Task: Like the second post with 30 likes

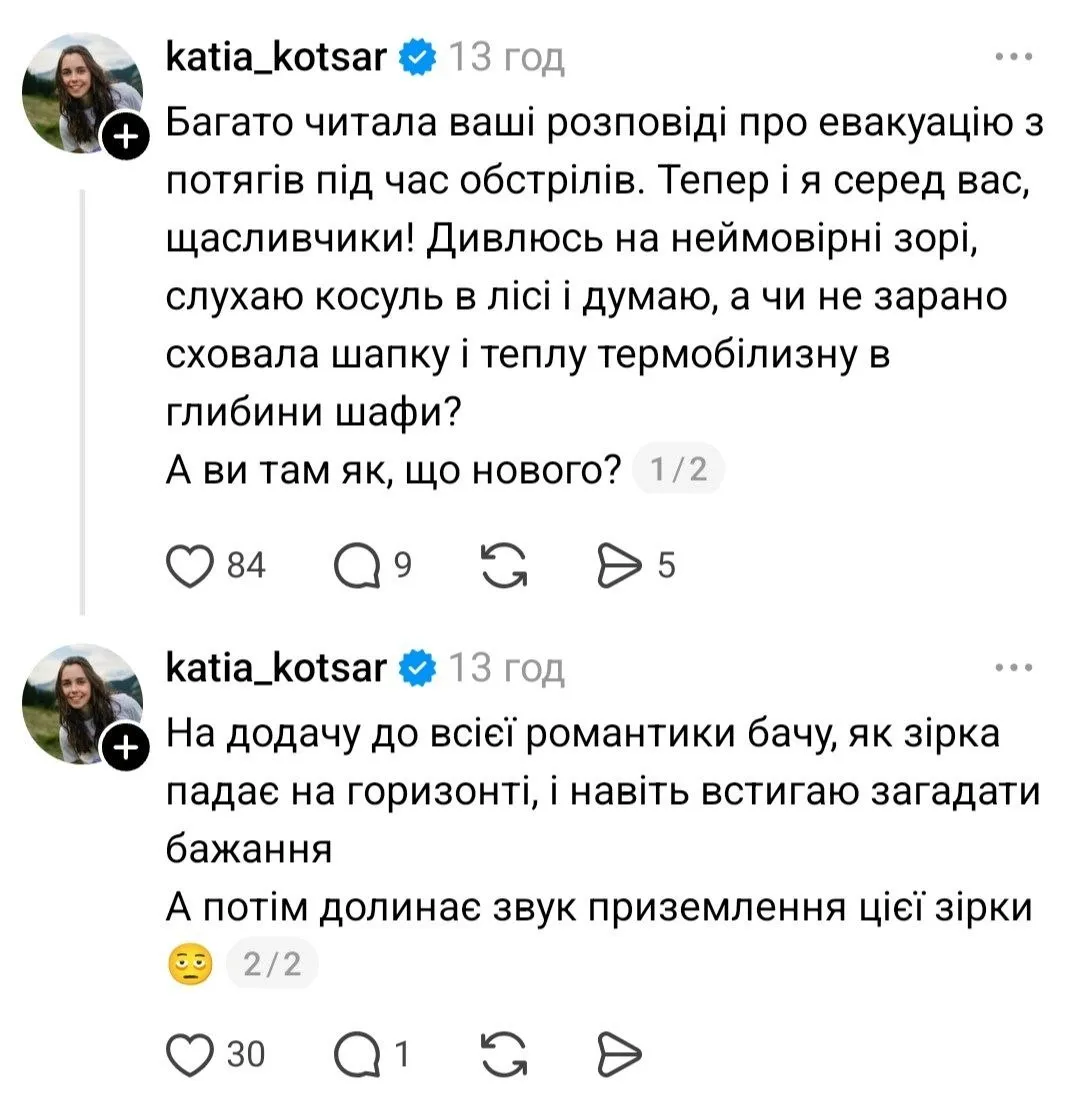Action: [x=189, y=1055]
